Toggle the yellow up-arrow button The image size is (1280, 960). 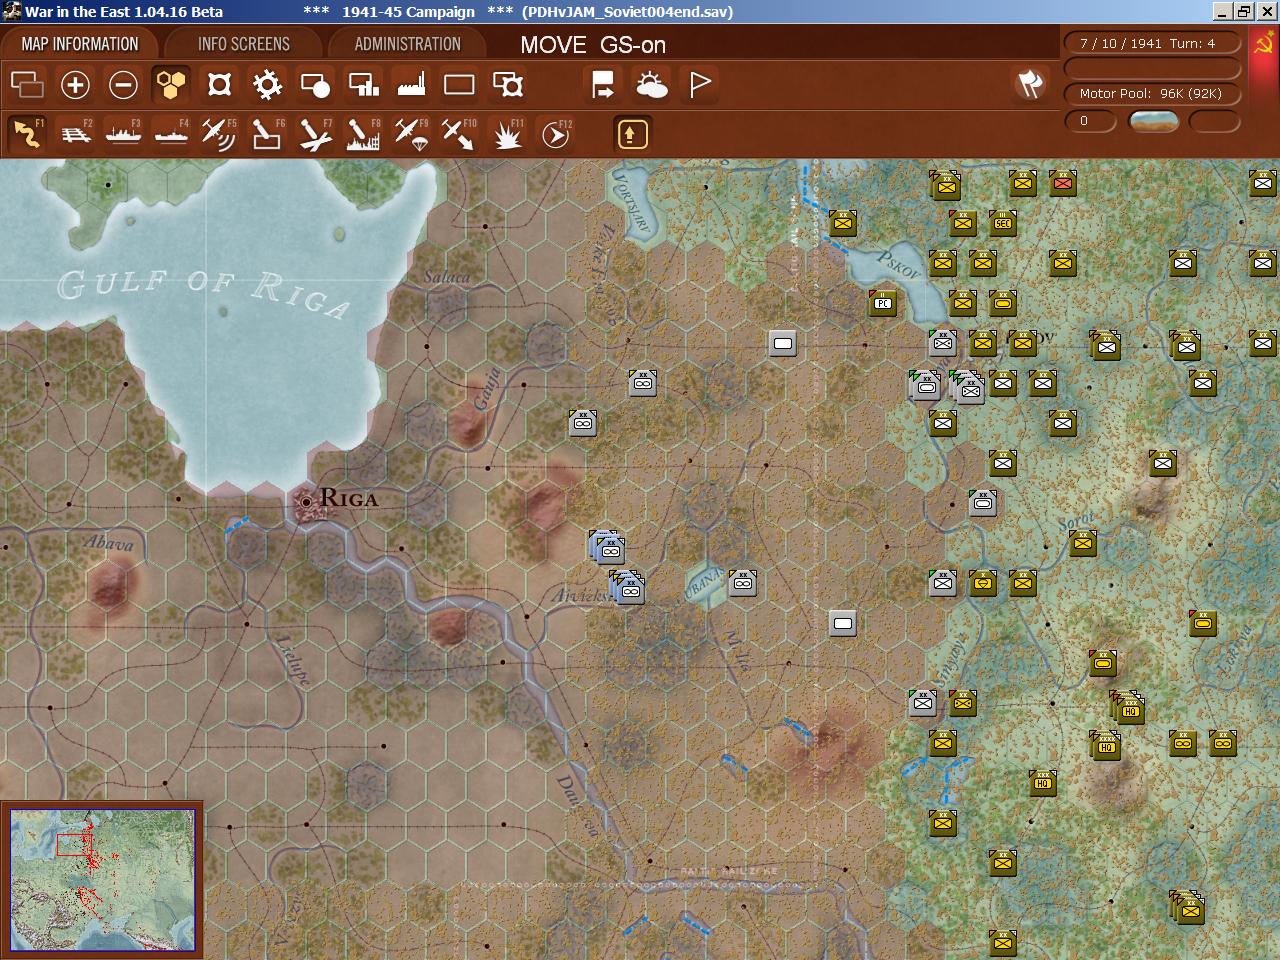pos(632,134)
